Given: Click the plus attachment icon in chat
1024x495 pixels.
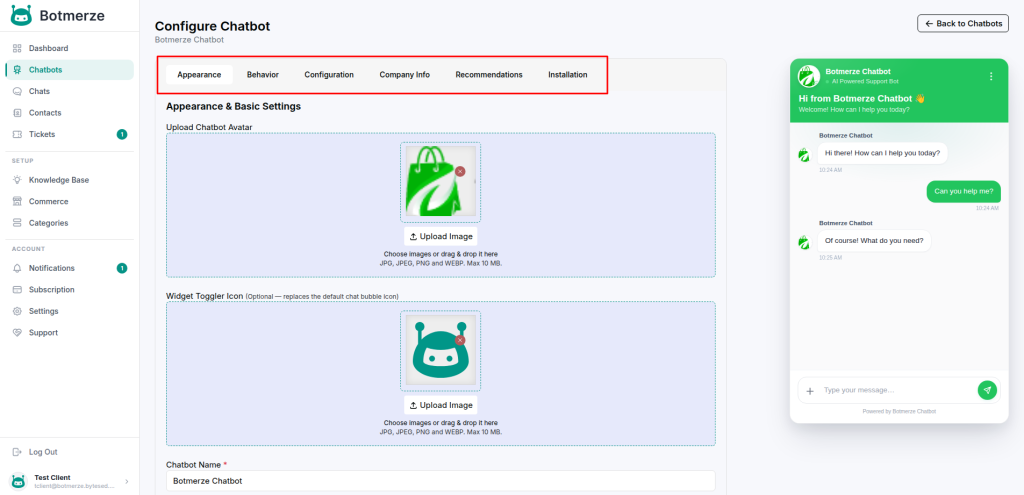Looking at the screenshot, I should (x=810, y=390).
